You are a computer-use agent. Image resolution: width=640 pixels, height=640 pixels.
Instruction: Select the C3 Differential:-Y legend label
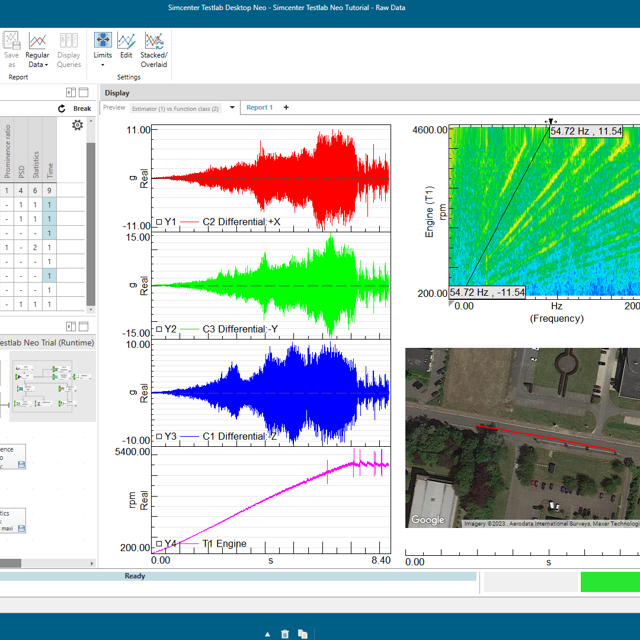click(x=240, y=329)
